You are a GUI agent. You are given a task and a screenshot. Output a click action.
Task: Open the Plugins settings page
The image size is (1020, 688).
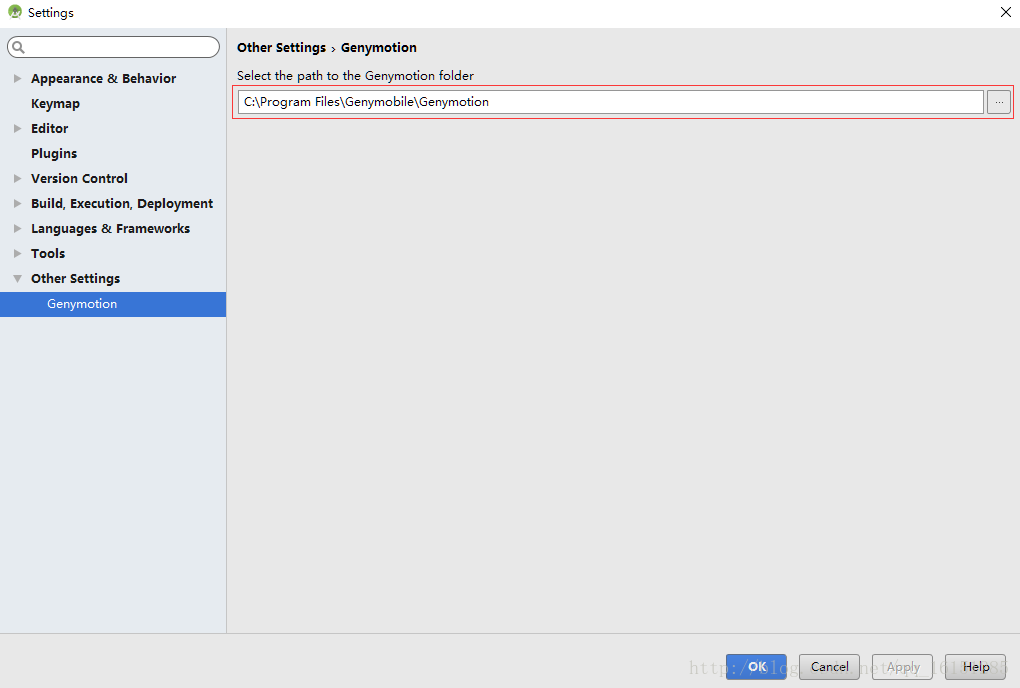point(54,153)
